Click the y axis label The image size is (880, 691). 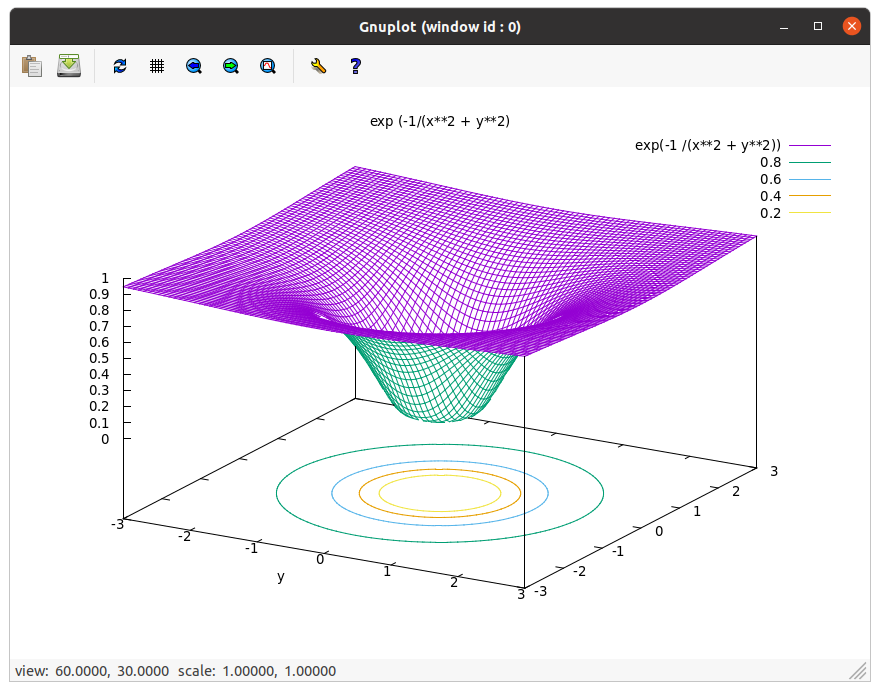(x=280, y=577)
